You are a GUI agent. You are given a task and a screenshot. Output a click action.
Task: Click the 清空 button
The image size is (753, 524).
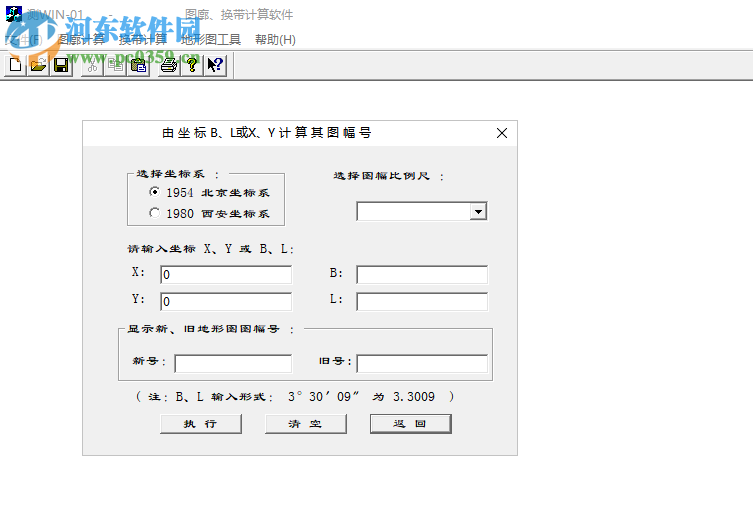pos(305,424)
